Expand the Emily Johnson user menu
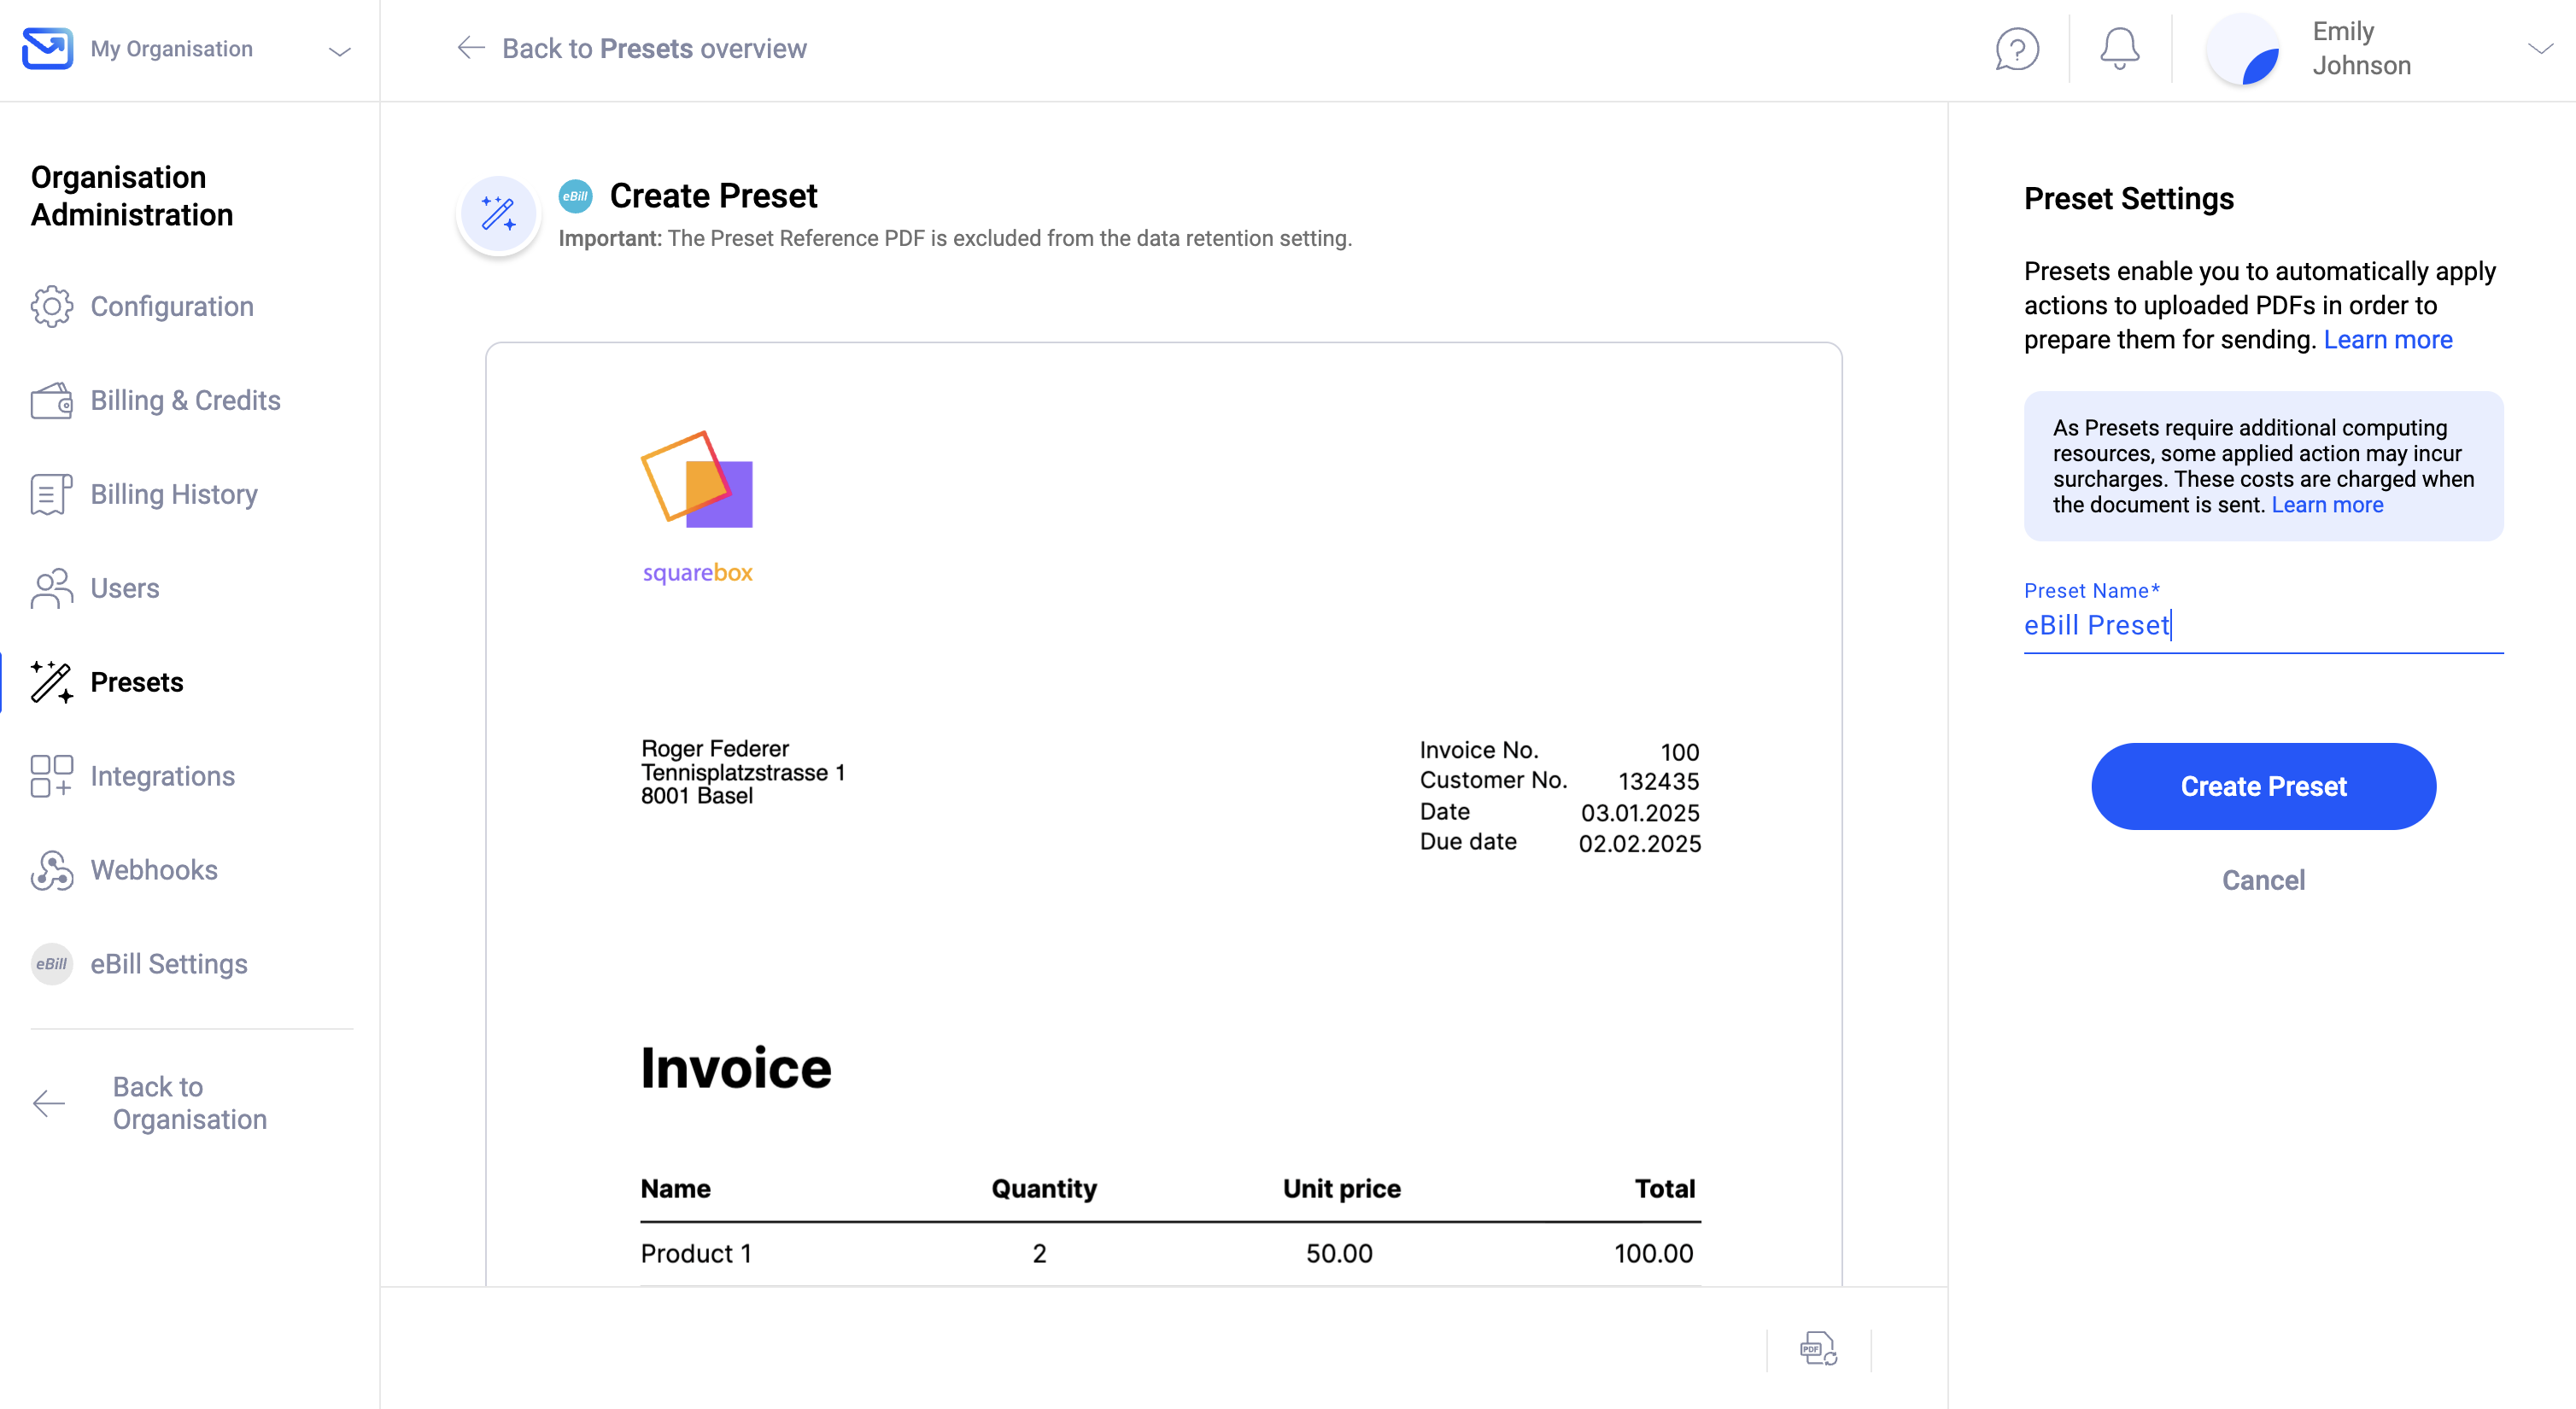 click(2540, 48)
